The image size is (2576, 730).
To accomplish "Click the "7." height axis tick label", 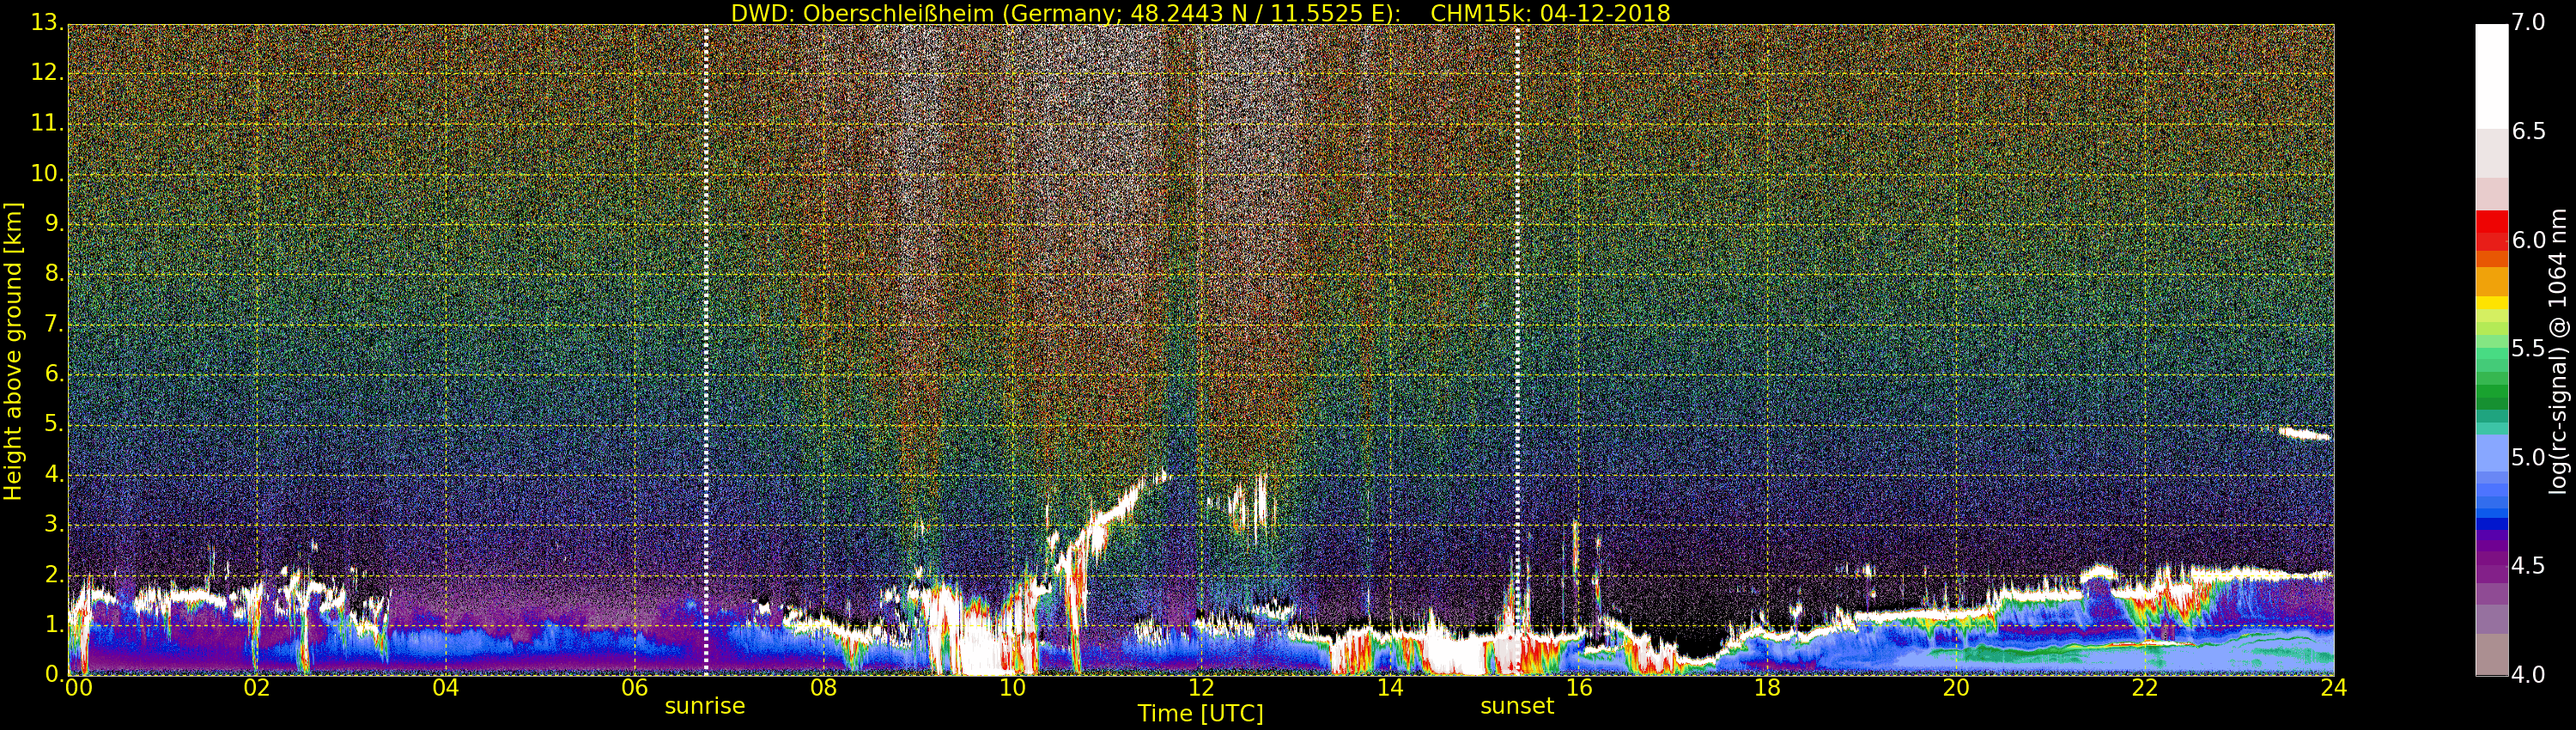I will point(54,324).
